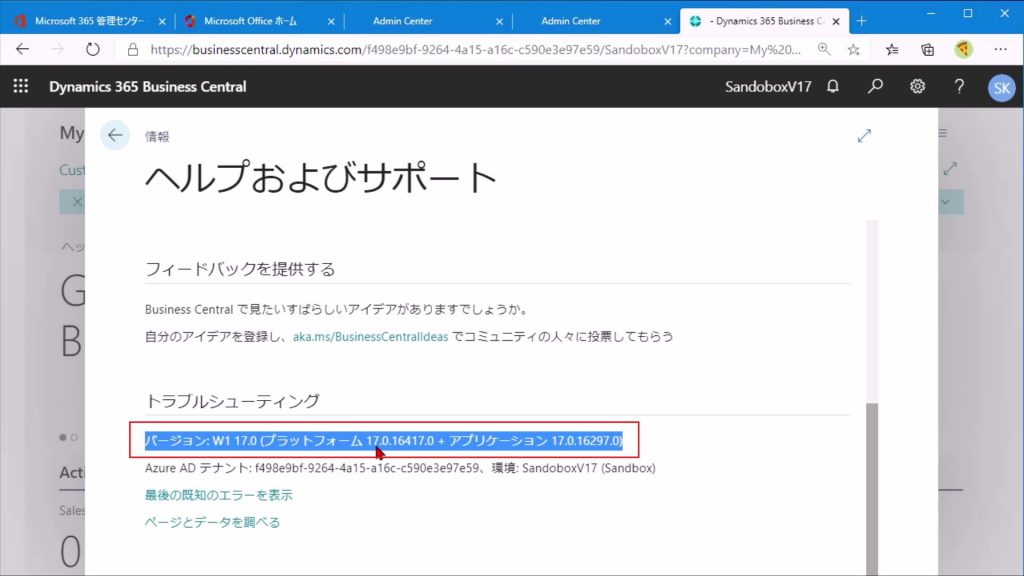Close the Dynamics 365 Business Central tab
Viewport: 1024px width, 576px height.
[x=836, y=22]
